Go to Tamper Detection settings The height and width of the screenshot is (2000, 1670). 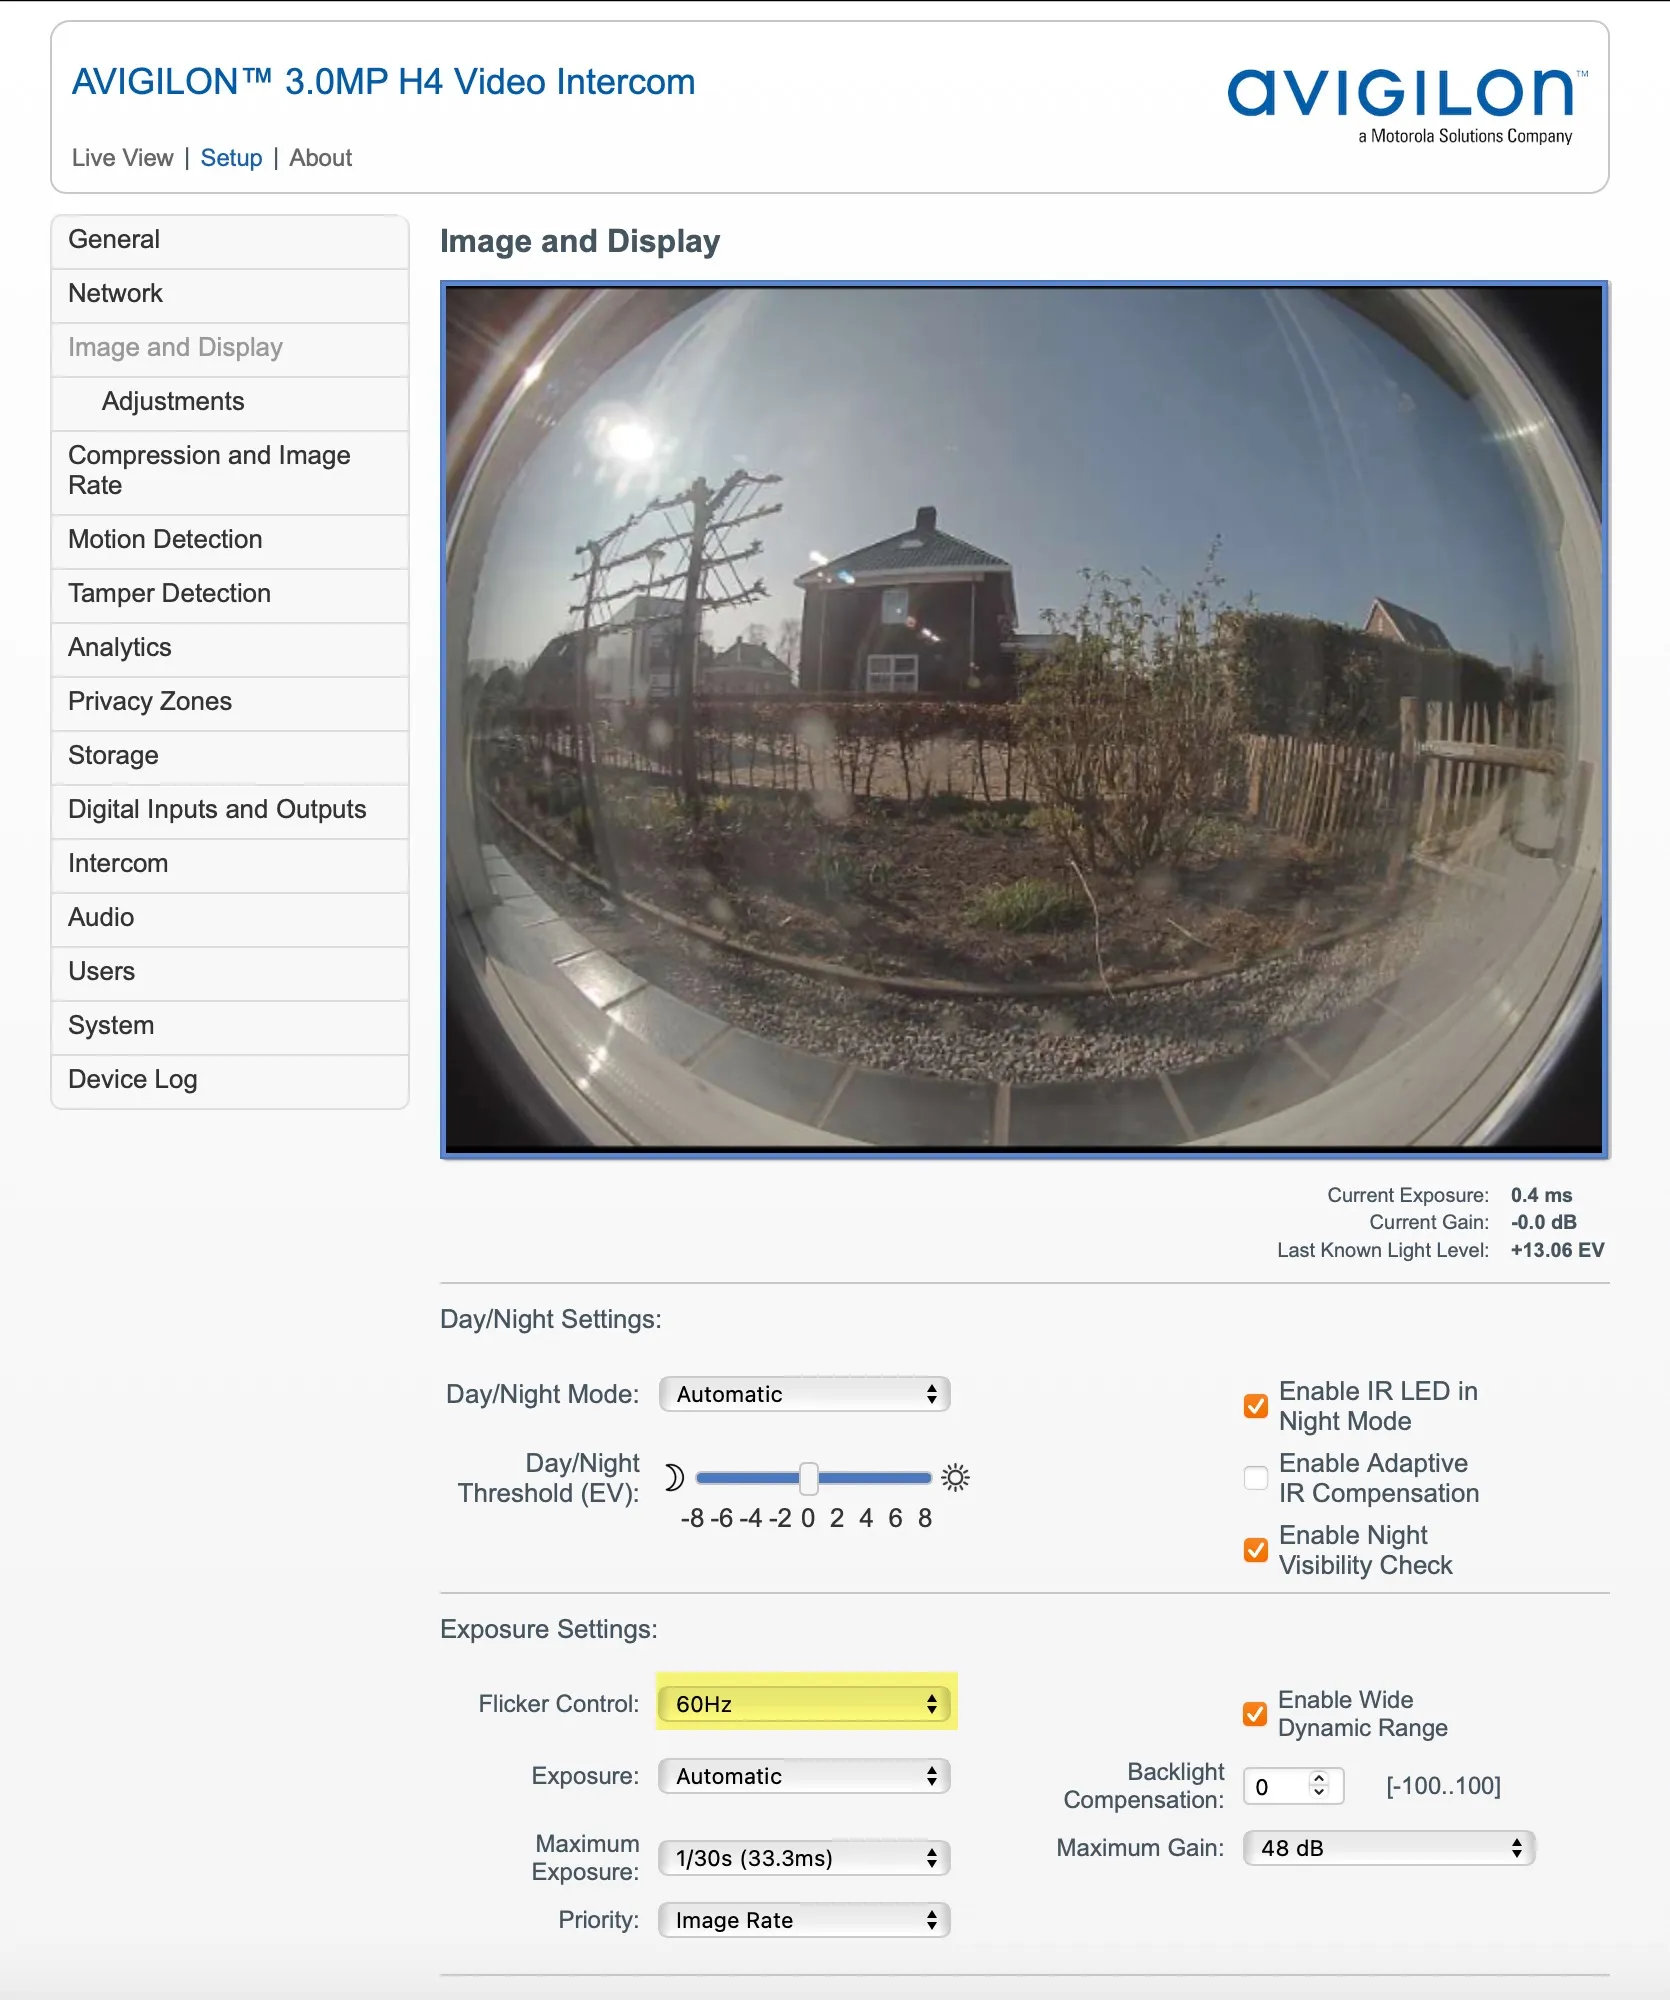(x=230, y=594)
